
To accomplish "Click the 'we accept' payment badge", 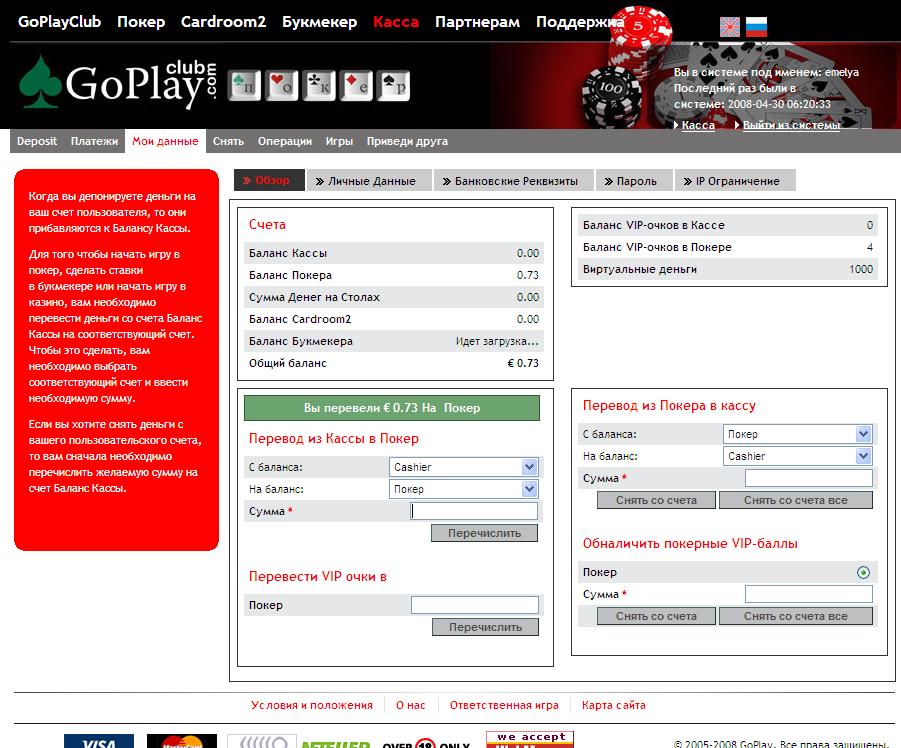I will coord(529,740).
